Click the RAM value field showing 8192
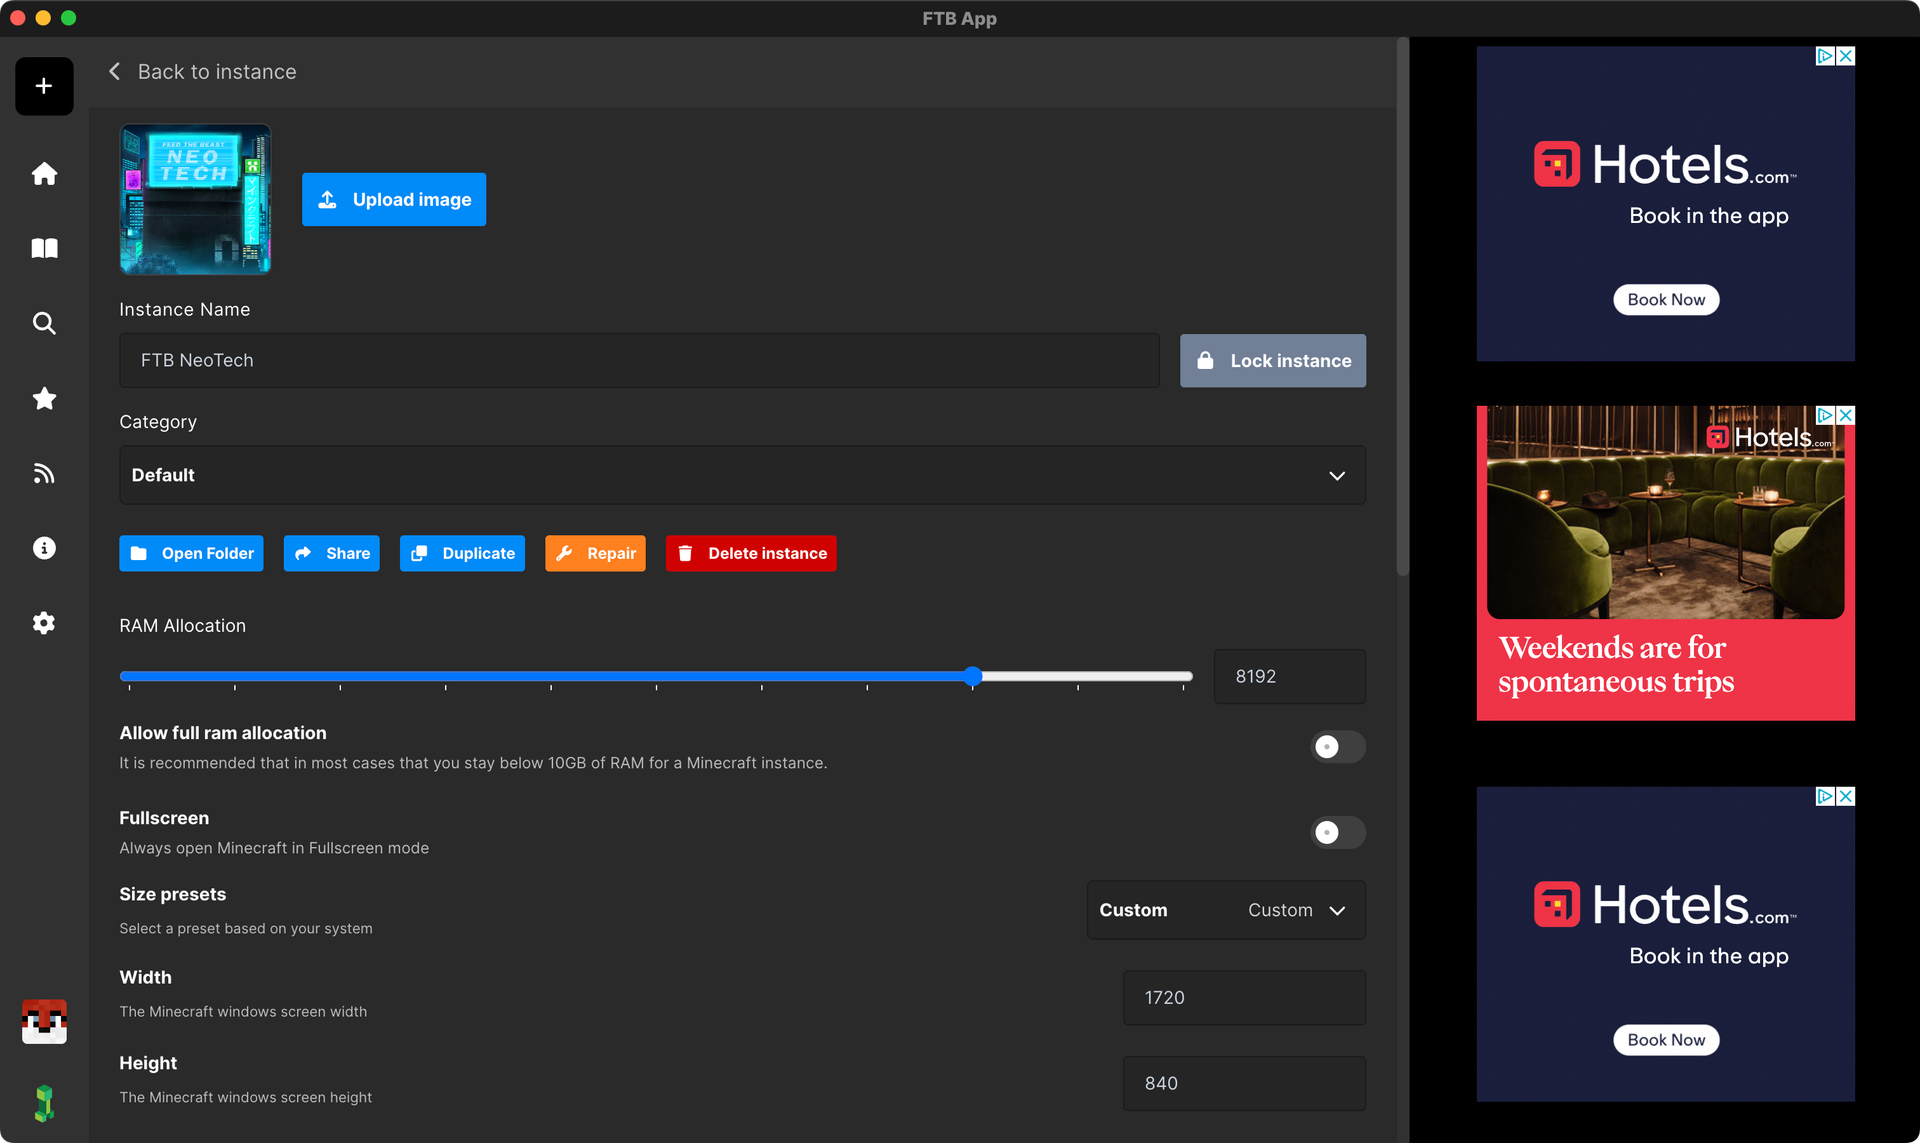Image resolution: width=1920 pixels, height=1143 pixels. 1289,677
